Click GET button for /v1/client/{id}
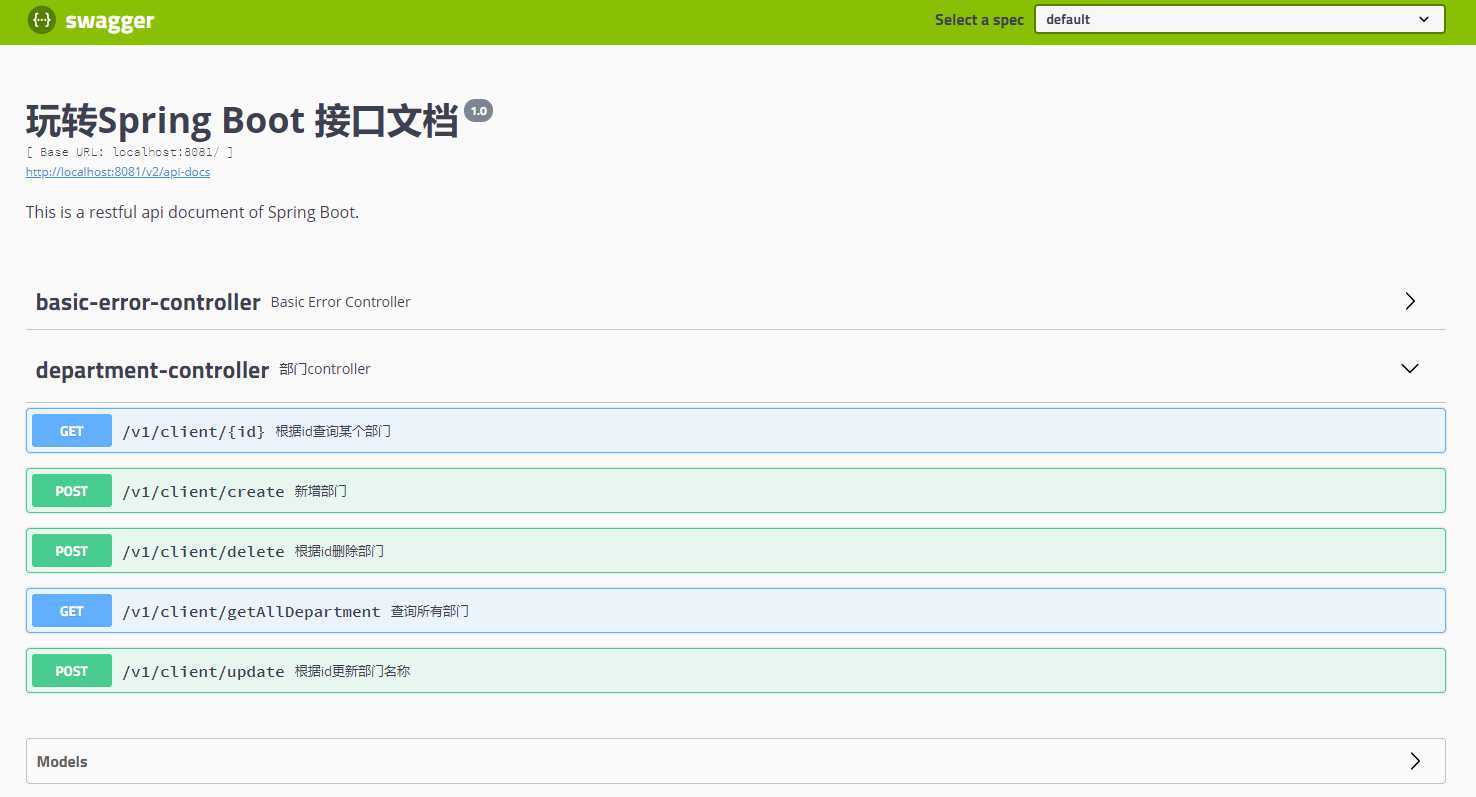The image size is (1476, 797). [x=72, y=431]
